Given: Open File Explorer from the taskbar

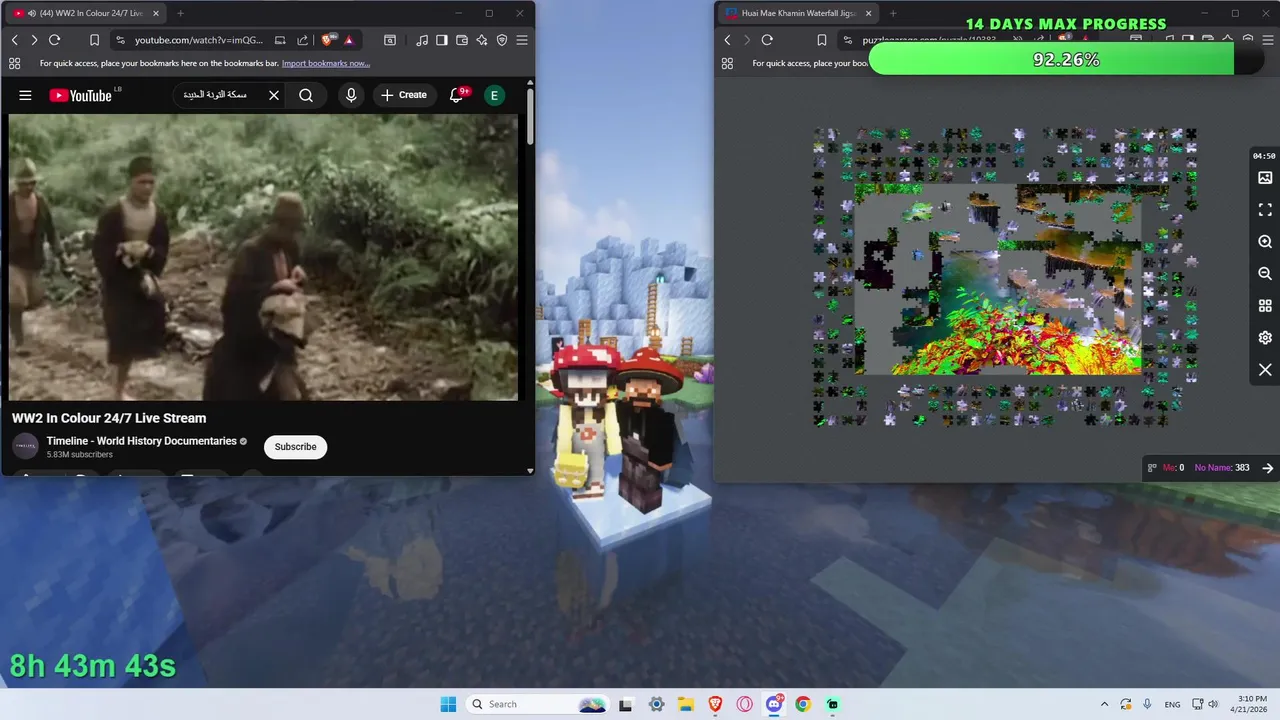Looking at the screenshot, I should 686,704.
